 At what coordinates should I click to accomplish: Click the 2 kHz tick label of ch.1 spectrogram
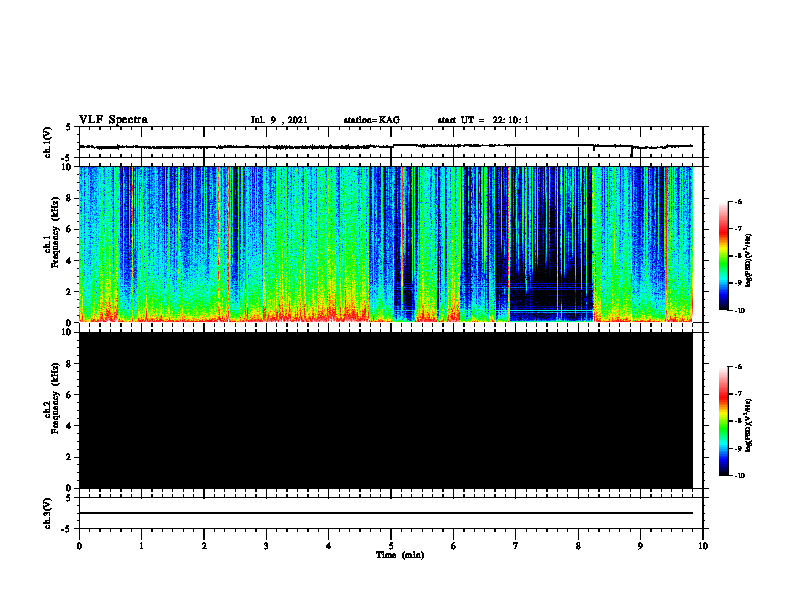point(70,292)
